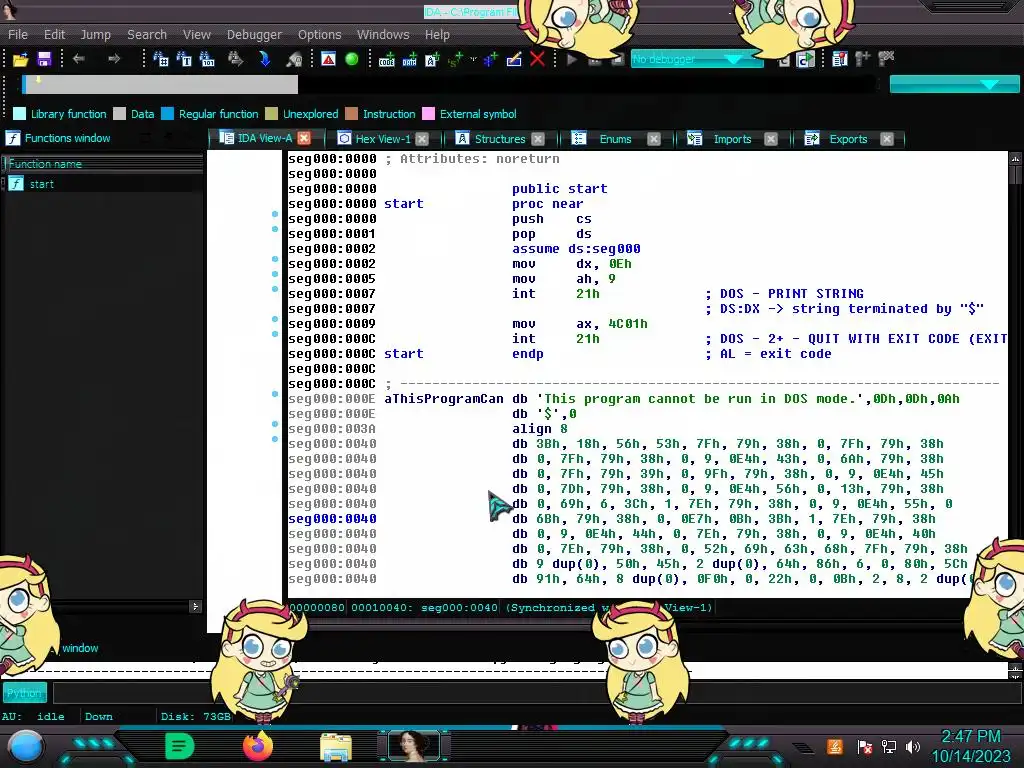Convert to code with CODE icon
1024x768 pixels.
pyautogui.click(x=387, y=59)
